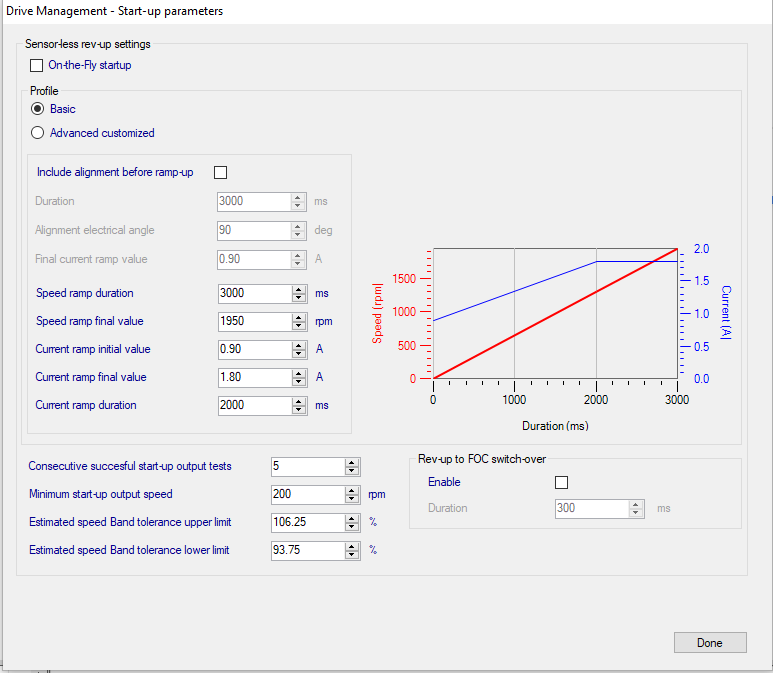The image size is (773, 673).
Task: Increase Band tolerance lower limit spinner
Action: click(x=351, y=546)
